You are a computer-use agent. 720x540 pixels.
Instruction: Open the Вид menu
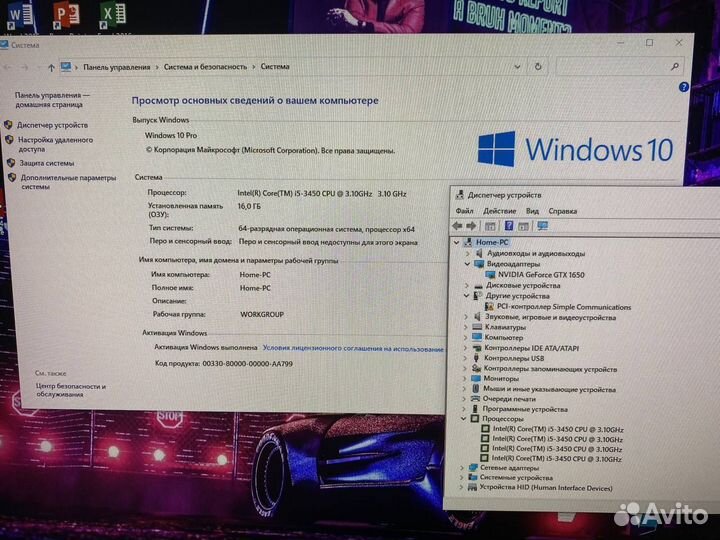(x=532, y=211)
